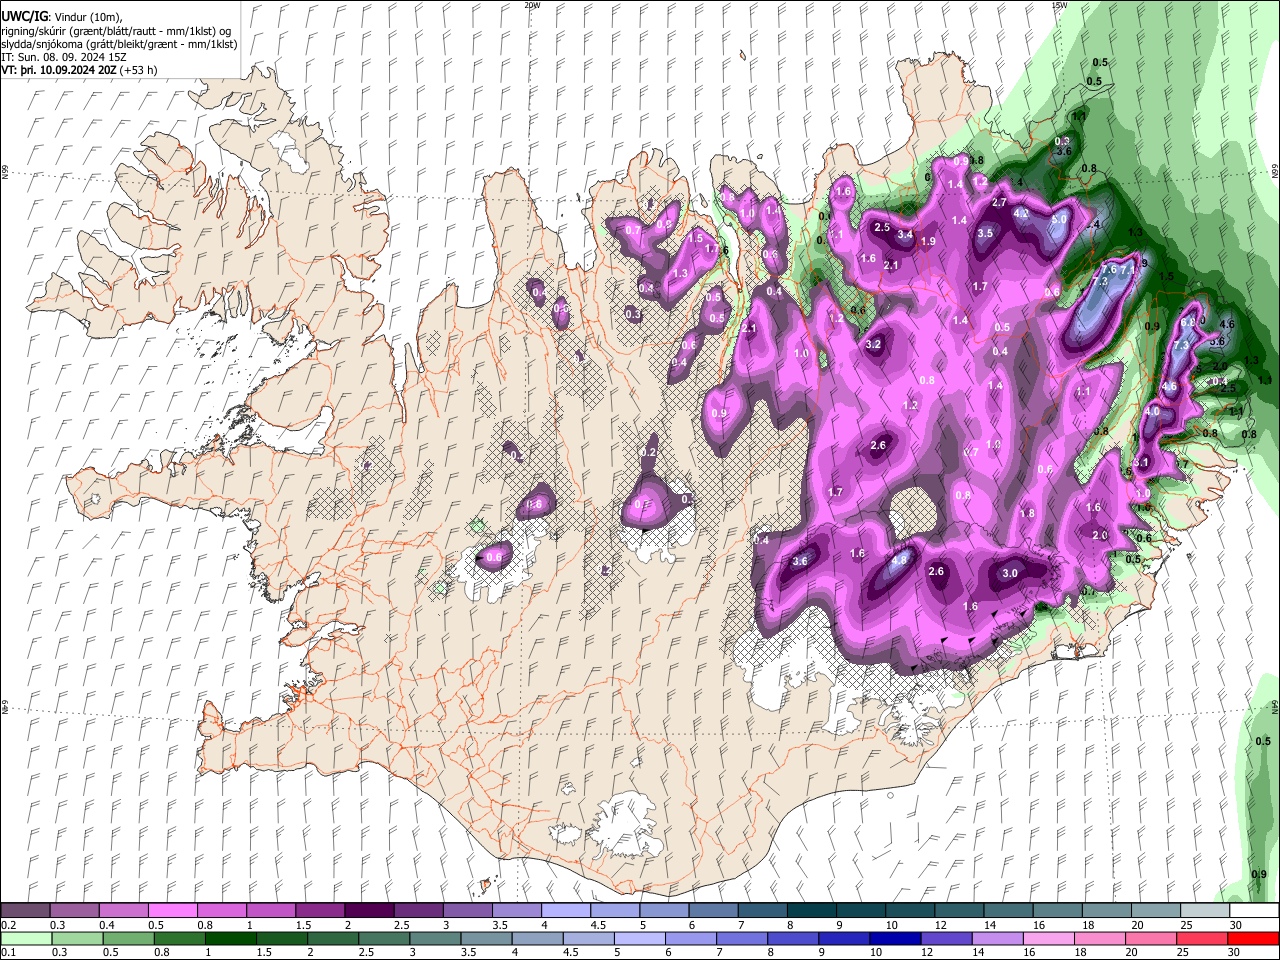Click the medium green 0.8 rain legend swatch
This screenshot has width=1280, height=960.
coord(179,939)
